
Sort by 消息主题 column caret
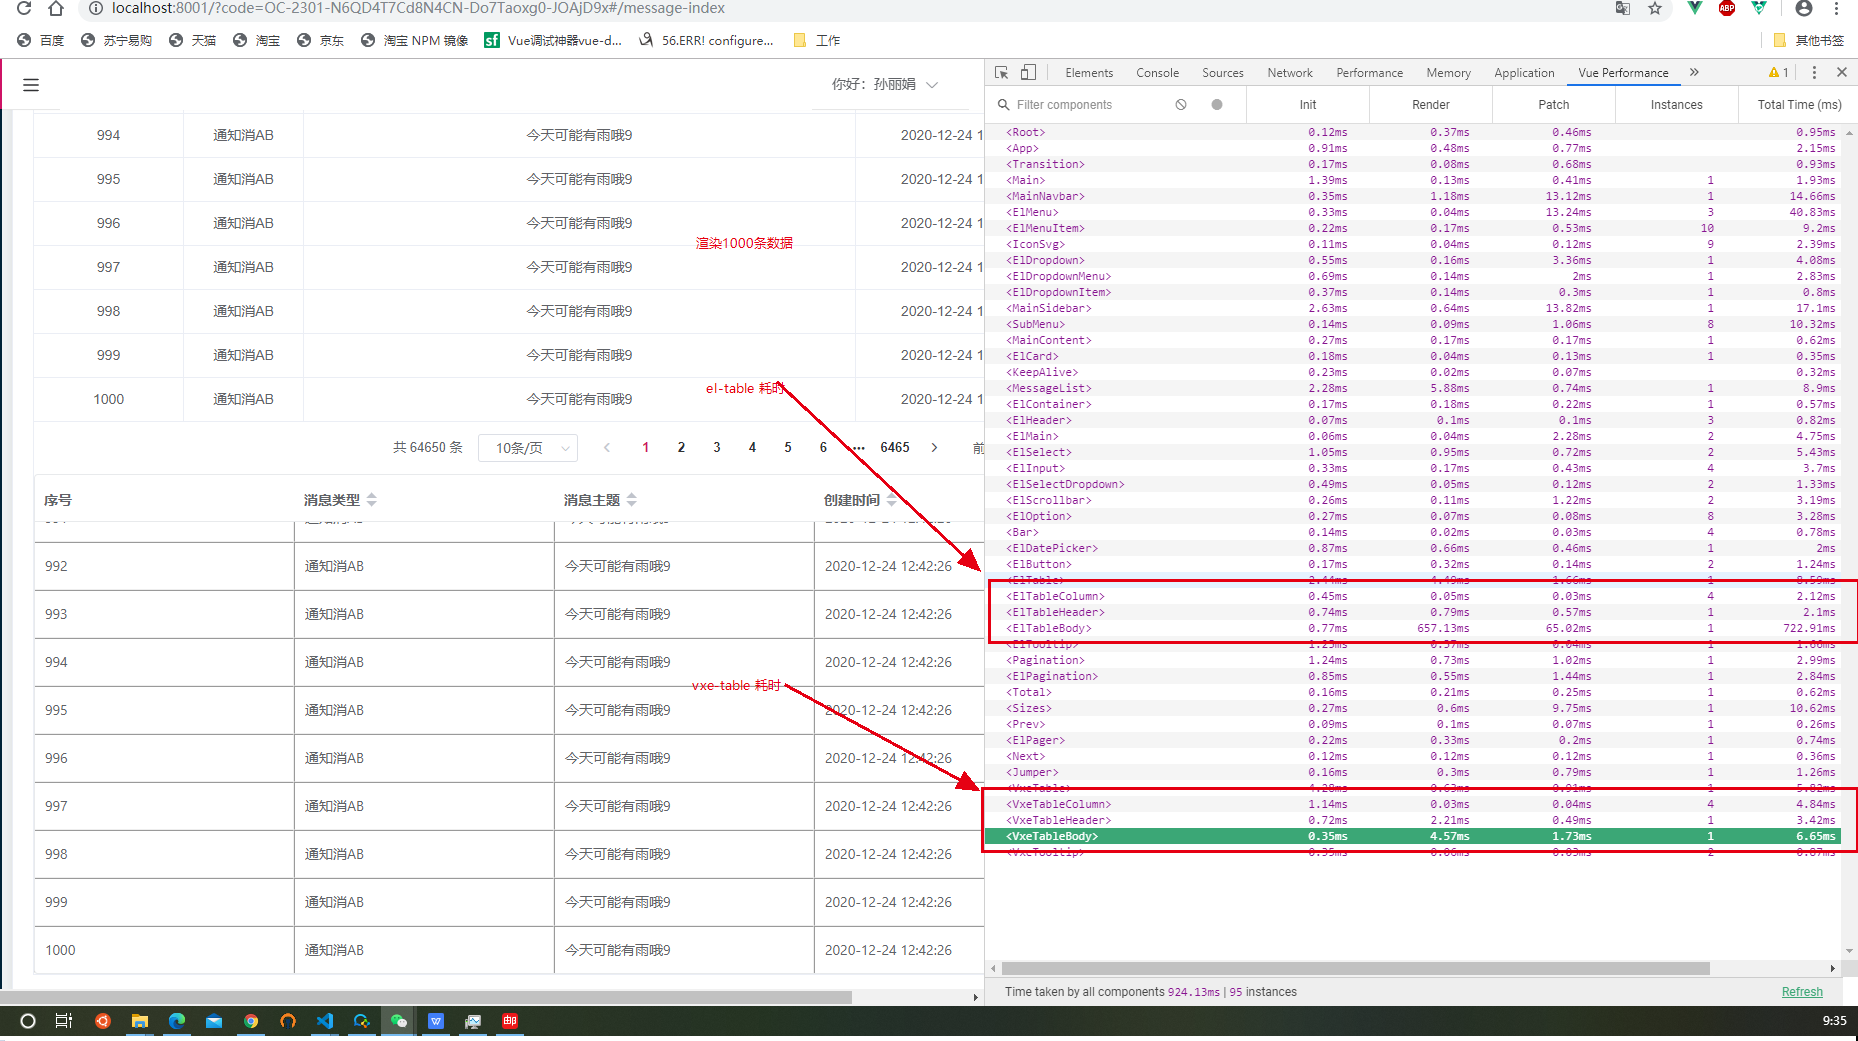pos(632,500)
